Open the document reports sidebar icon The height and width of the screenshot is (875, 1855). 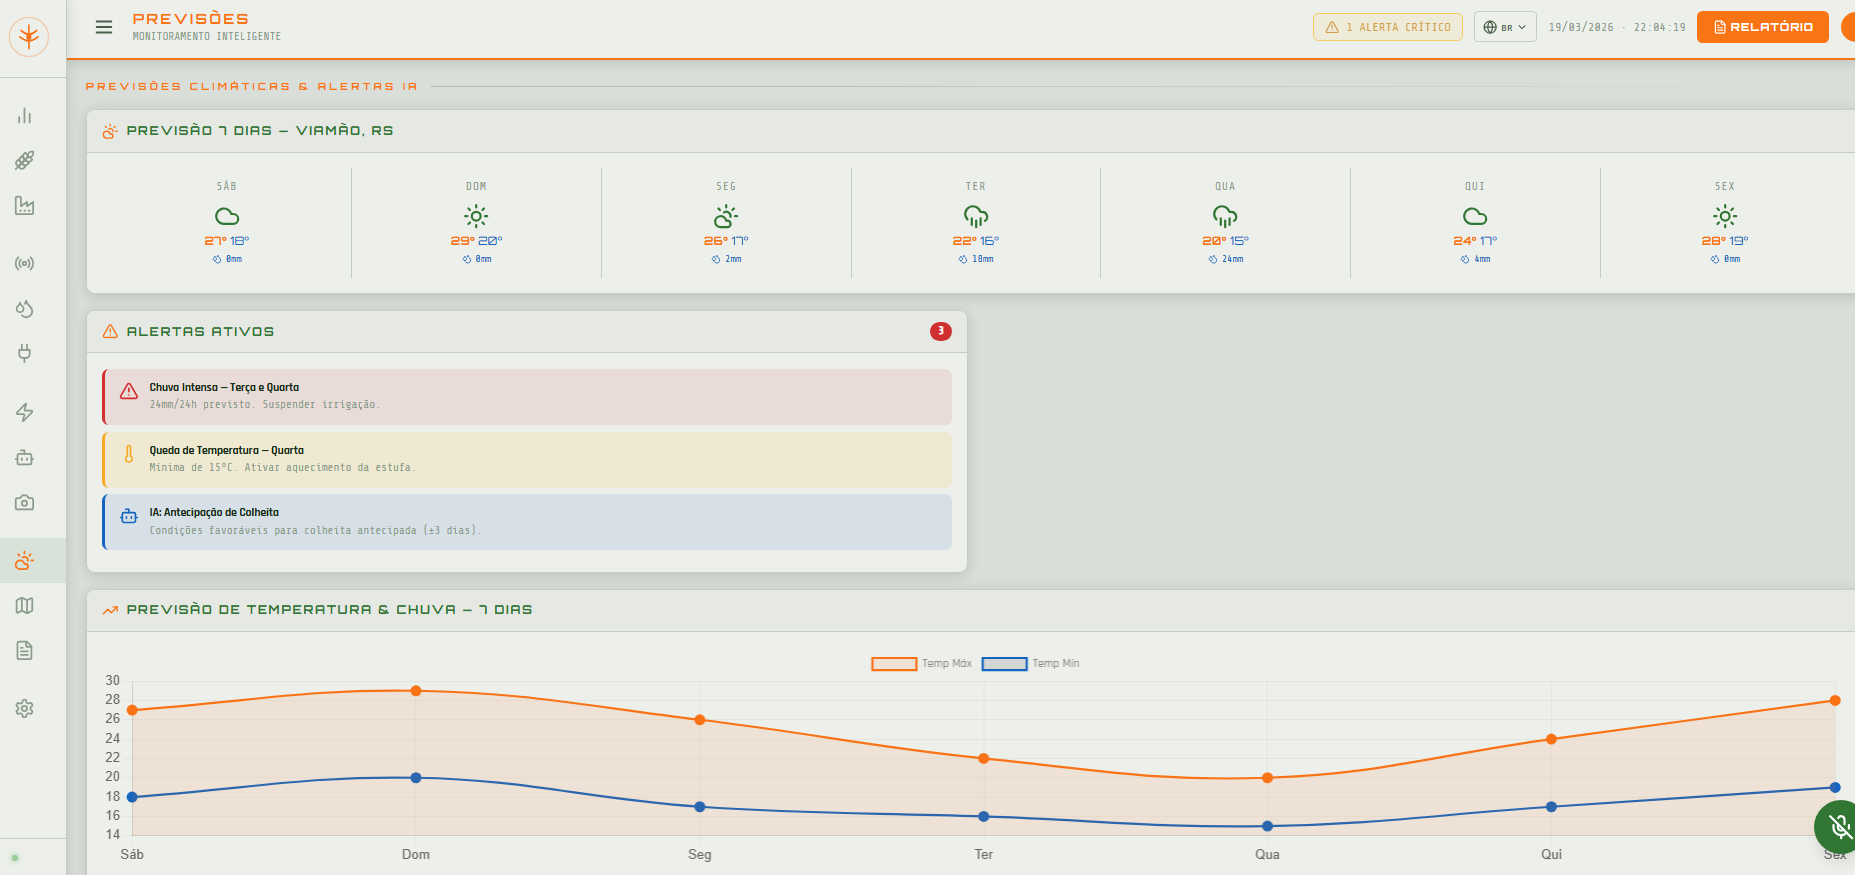25,650
